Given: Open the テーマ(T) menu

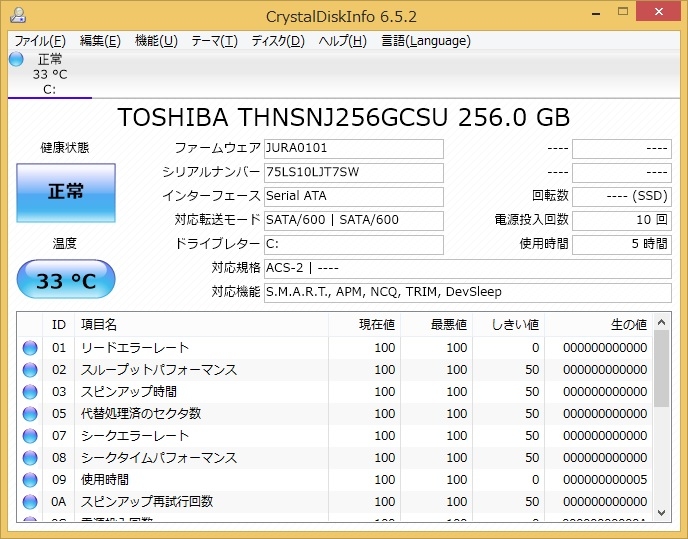Looking at the screenshot, I should pyautogui.click(x=214, y=41).
